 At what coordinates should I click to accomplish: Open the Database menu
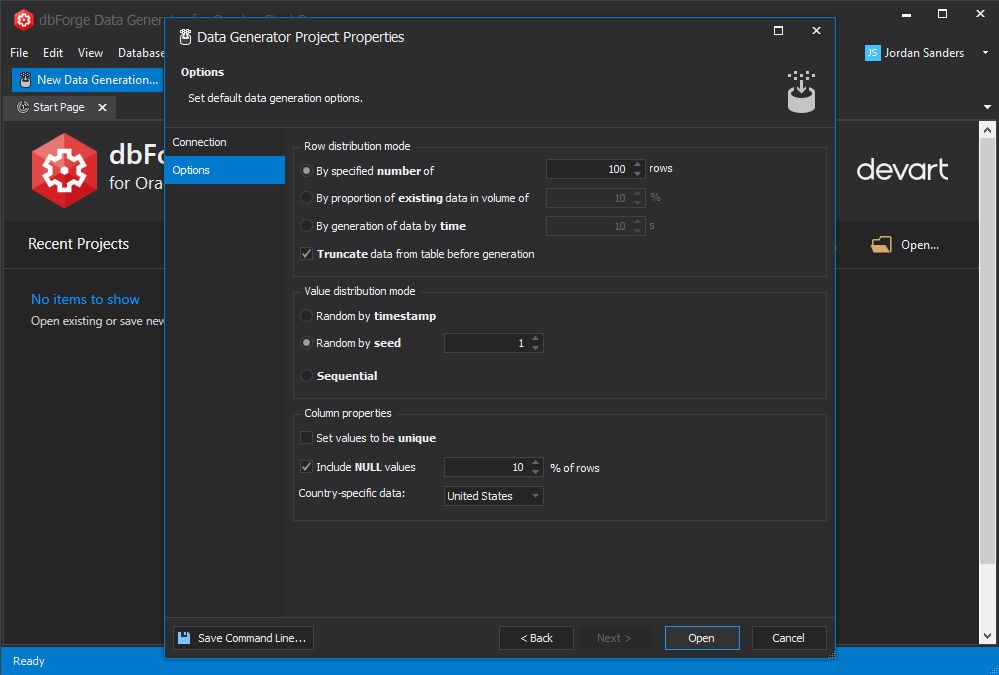(x=140, y=52)
